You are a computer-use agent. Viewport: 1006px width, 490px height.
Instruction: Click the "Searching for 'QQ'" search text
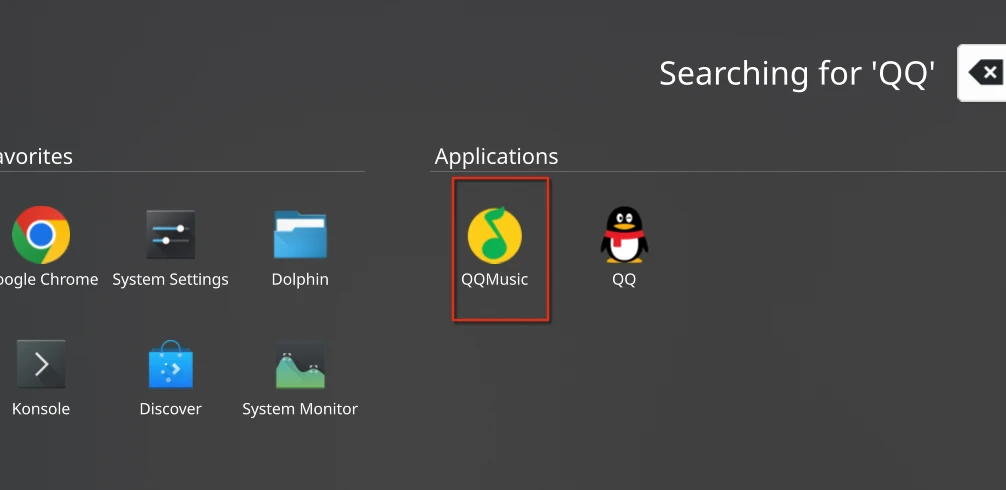pos(797,74)
